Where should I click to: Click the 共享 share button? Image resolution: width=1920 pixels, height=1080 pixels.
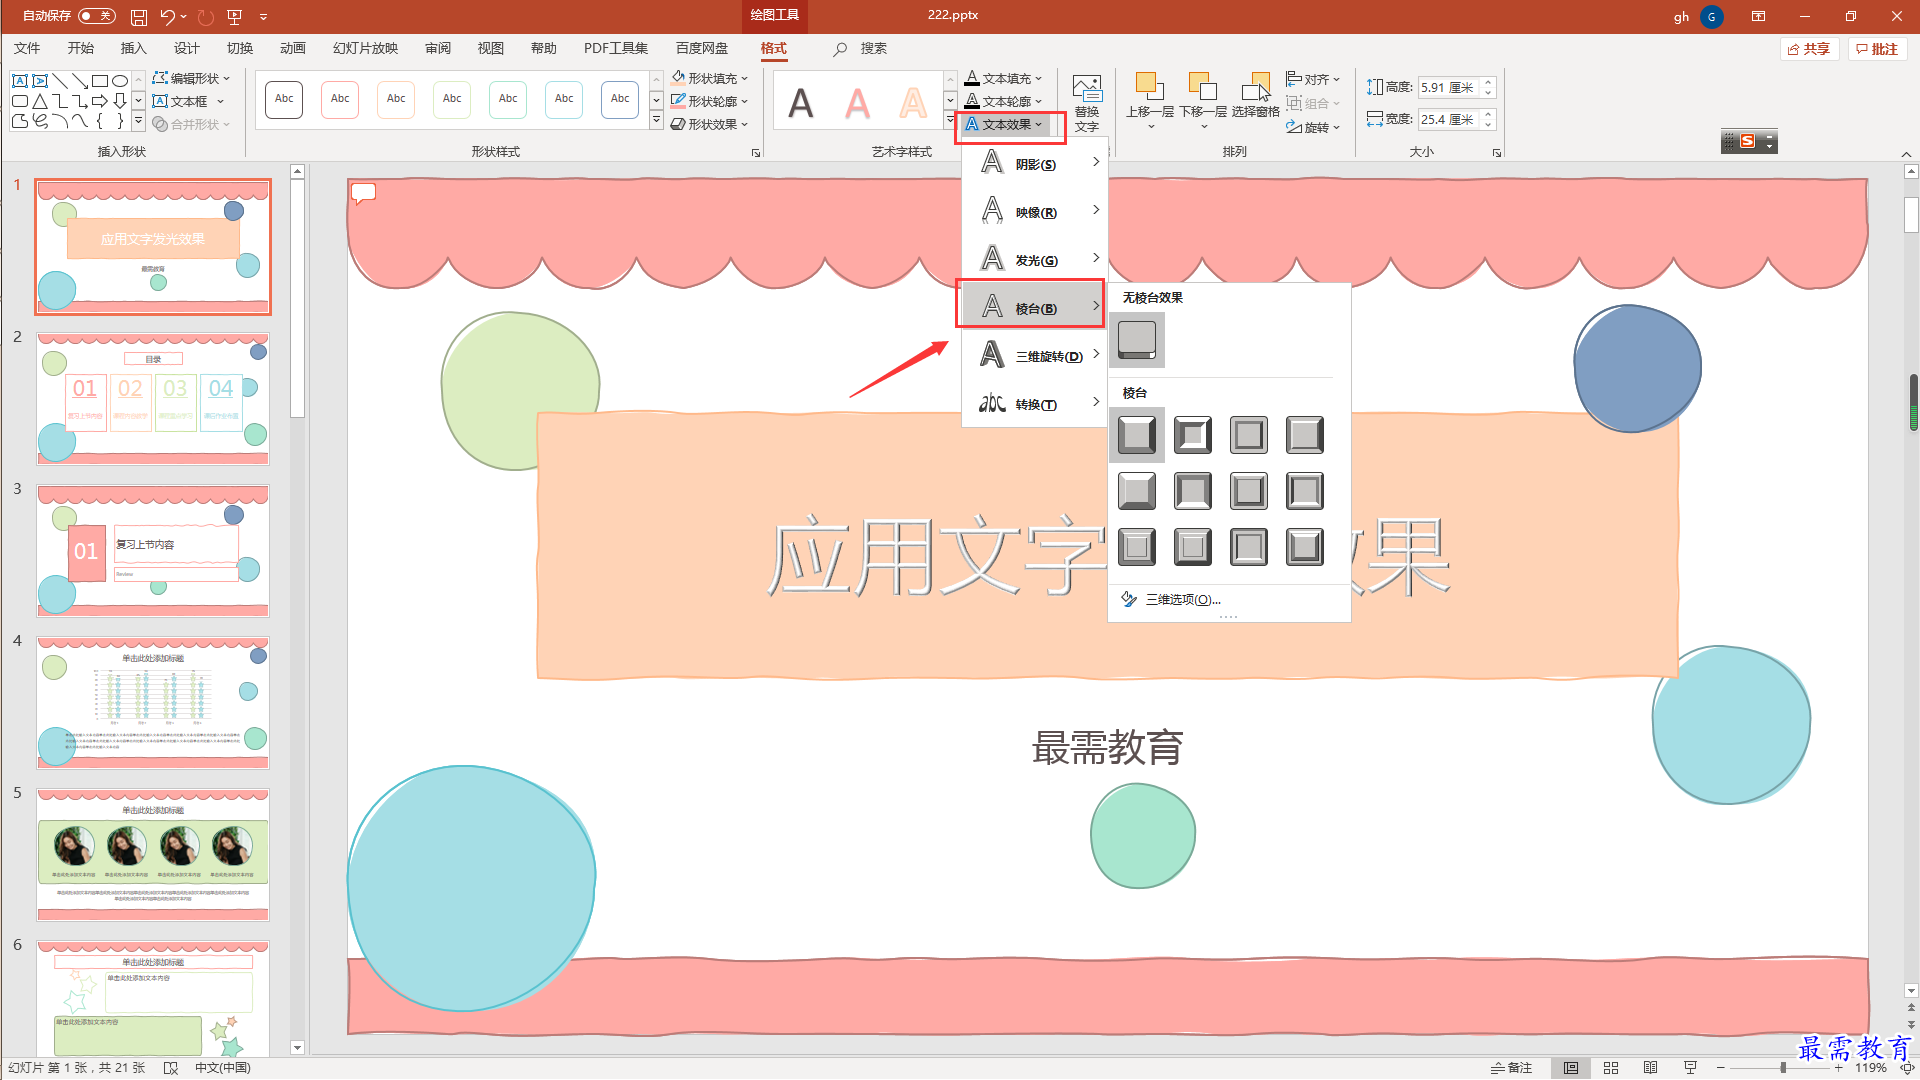(x=1809, y=49)
